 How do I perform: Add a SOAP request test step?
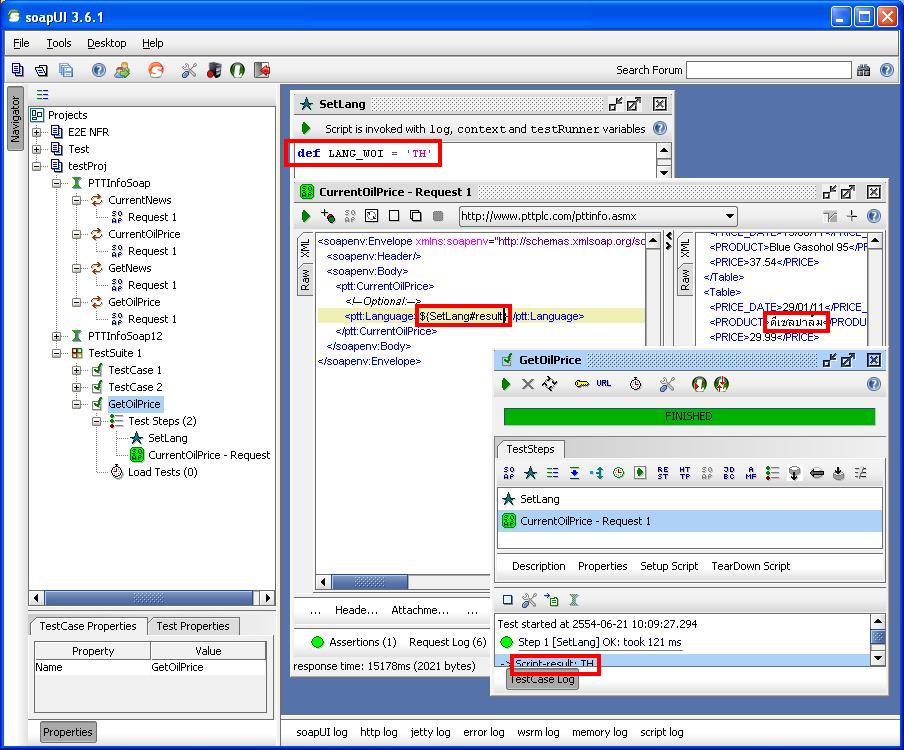point(508,470)
